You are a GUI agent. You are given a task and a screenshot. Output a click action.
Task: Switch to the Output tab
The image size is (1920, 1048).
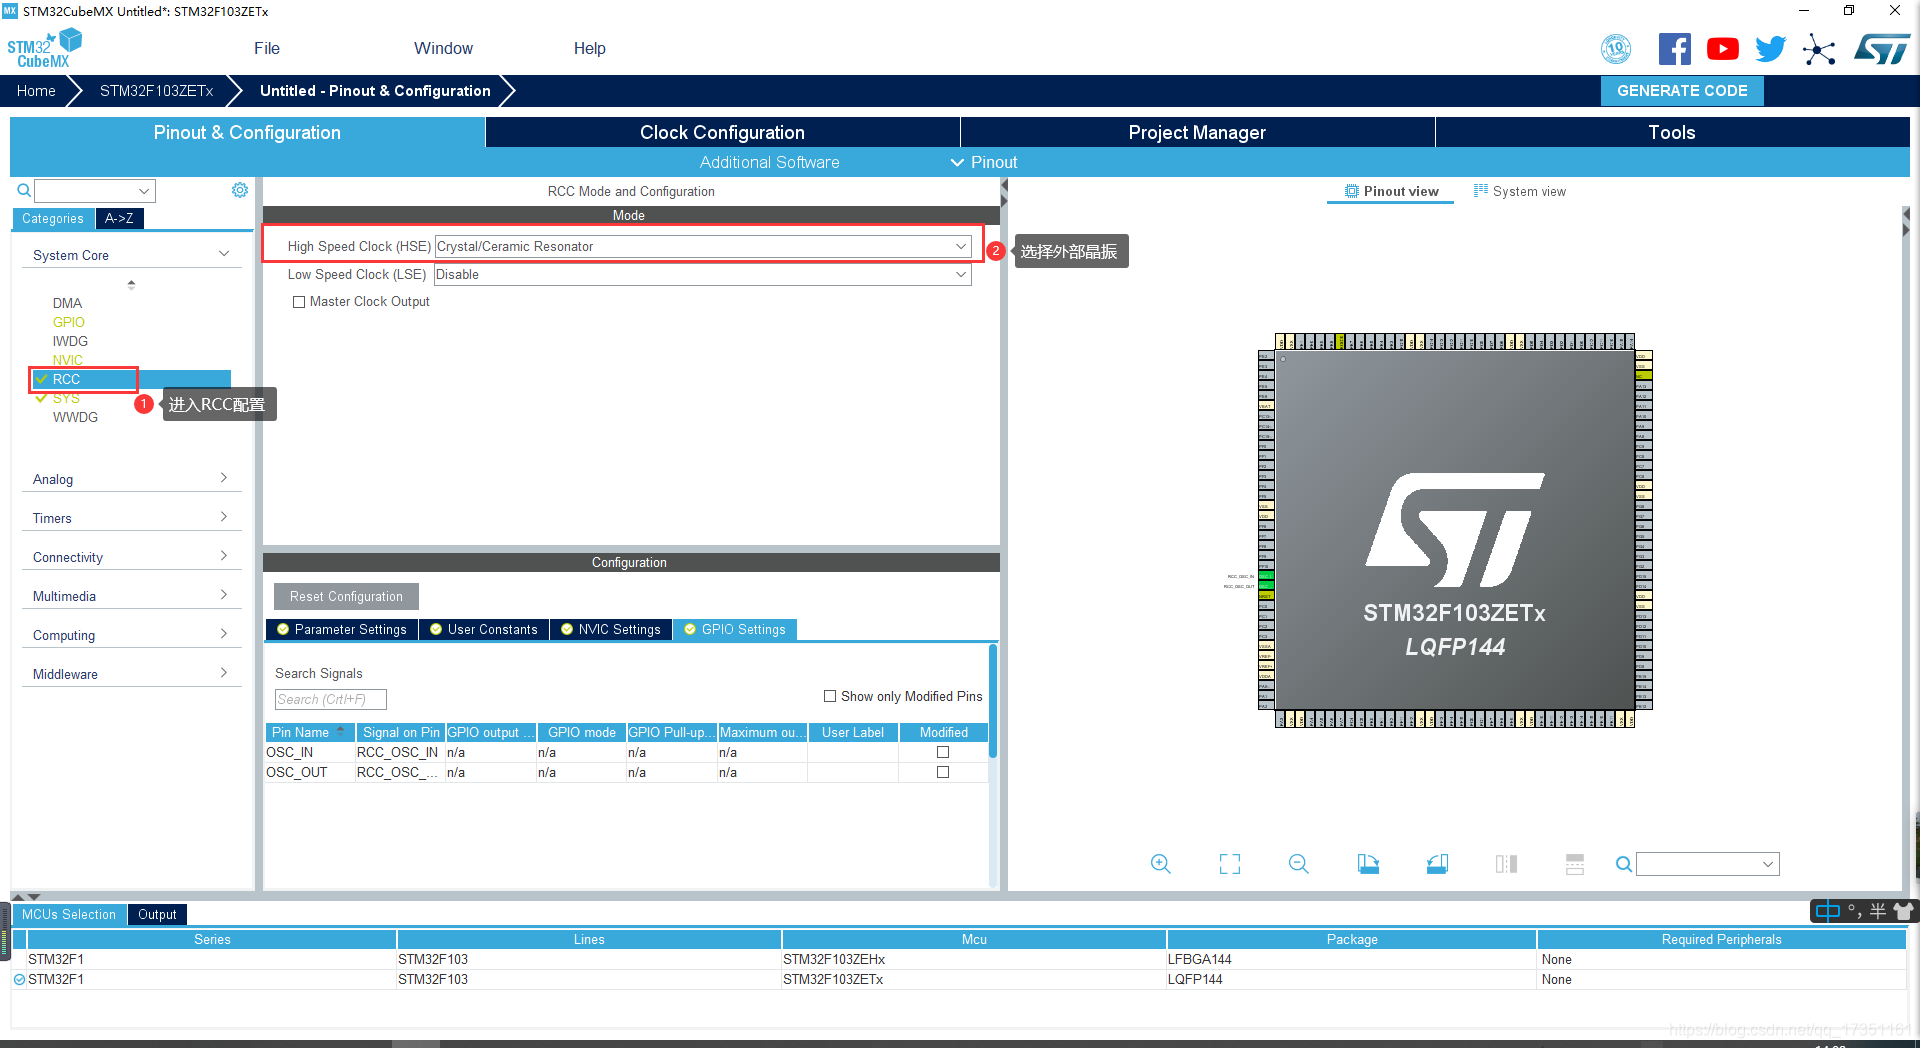click(x=157, y=914)
